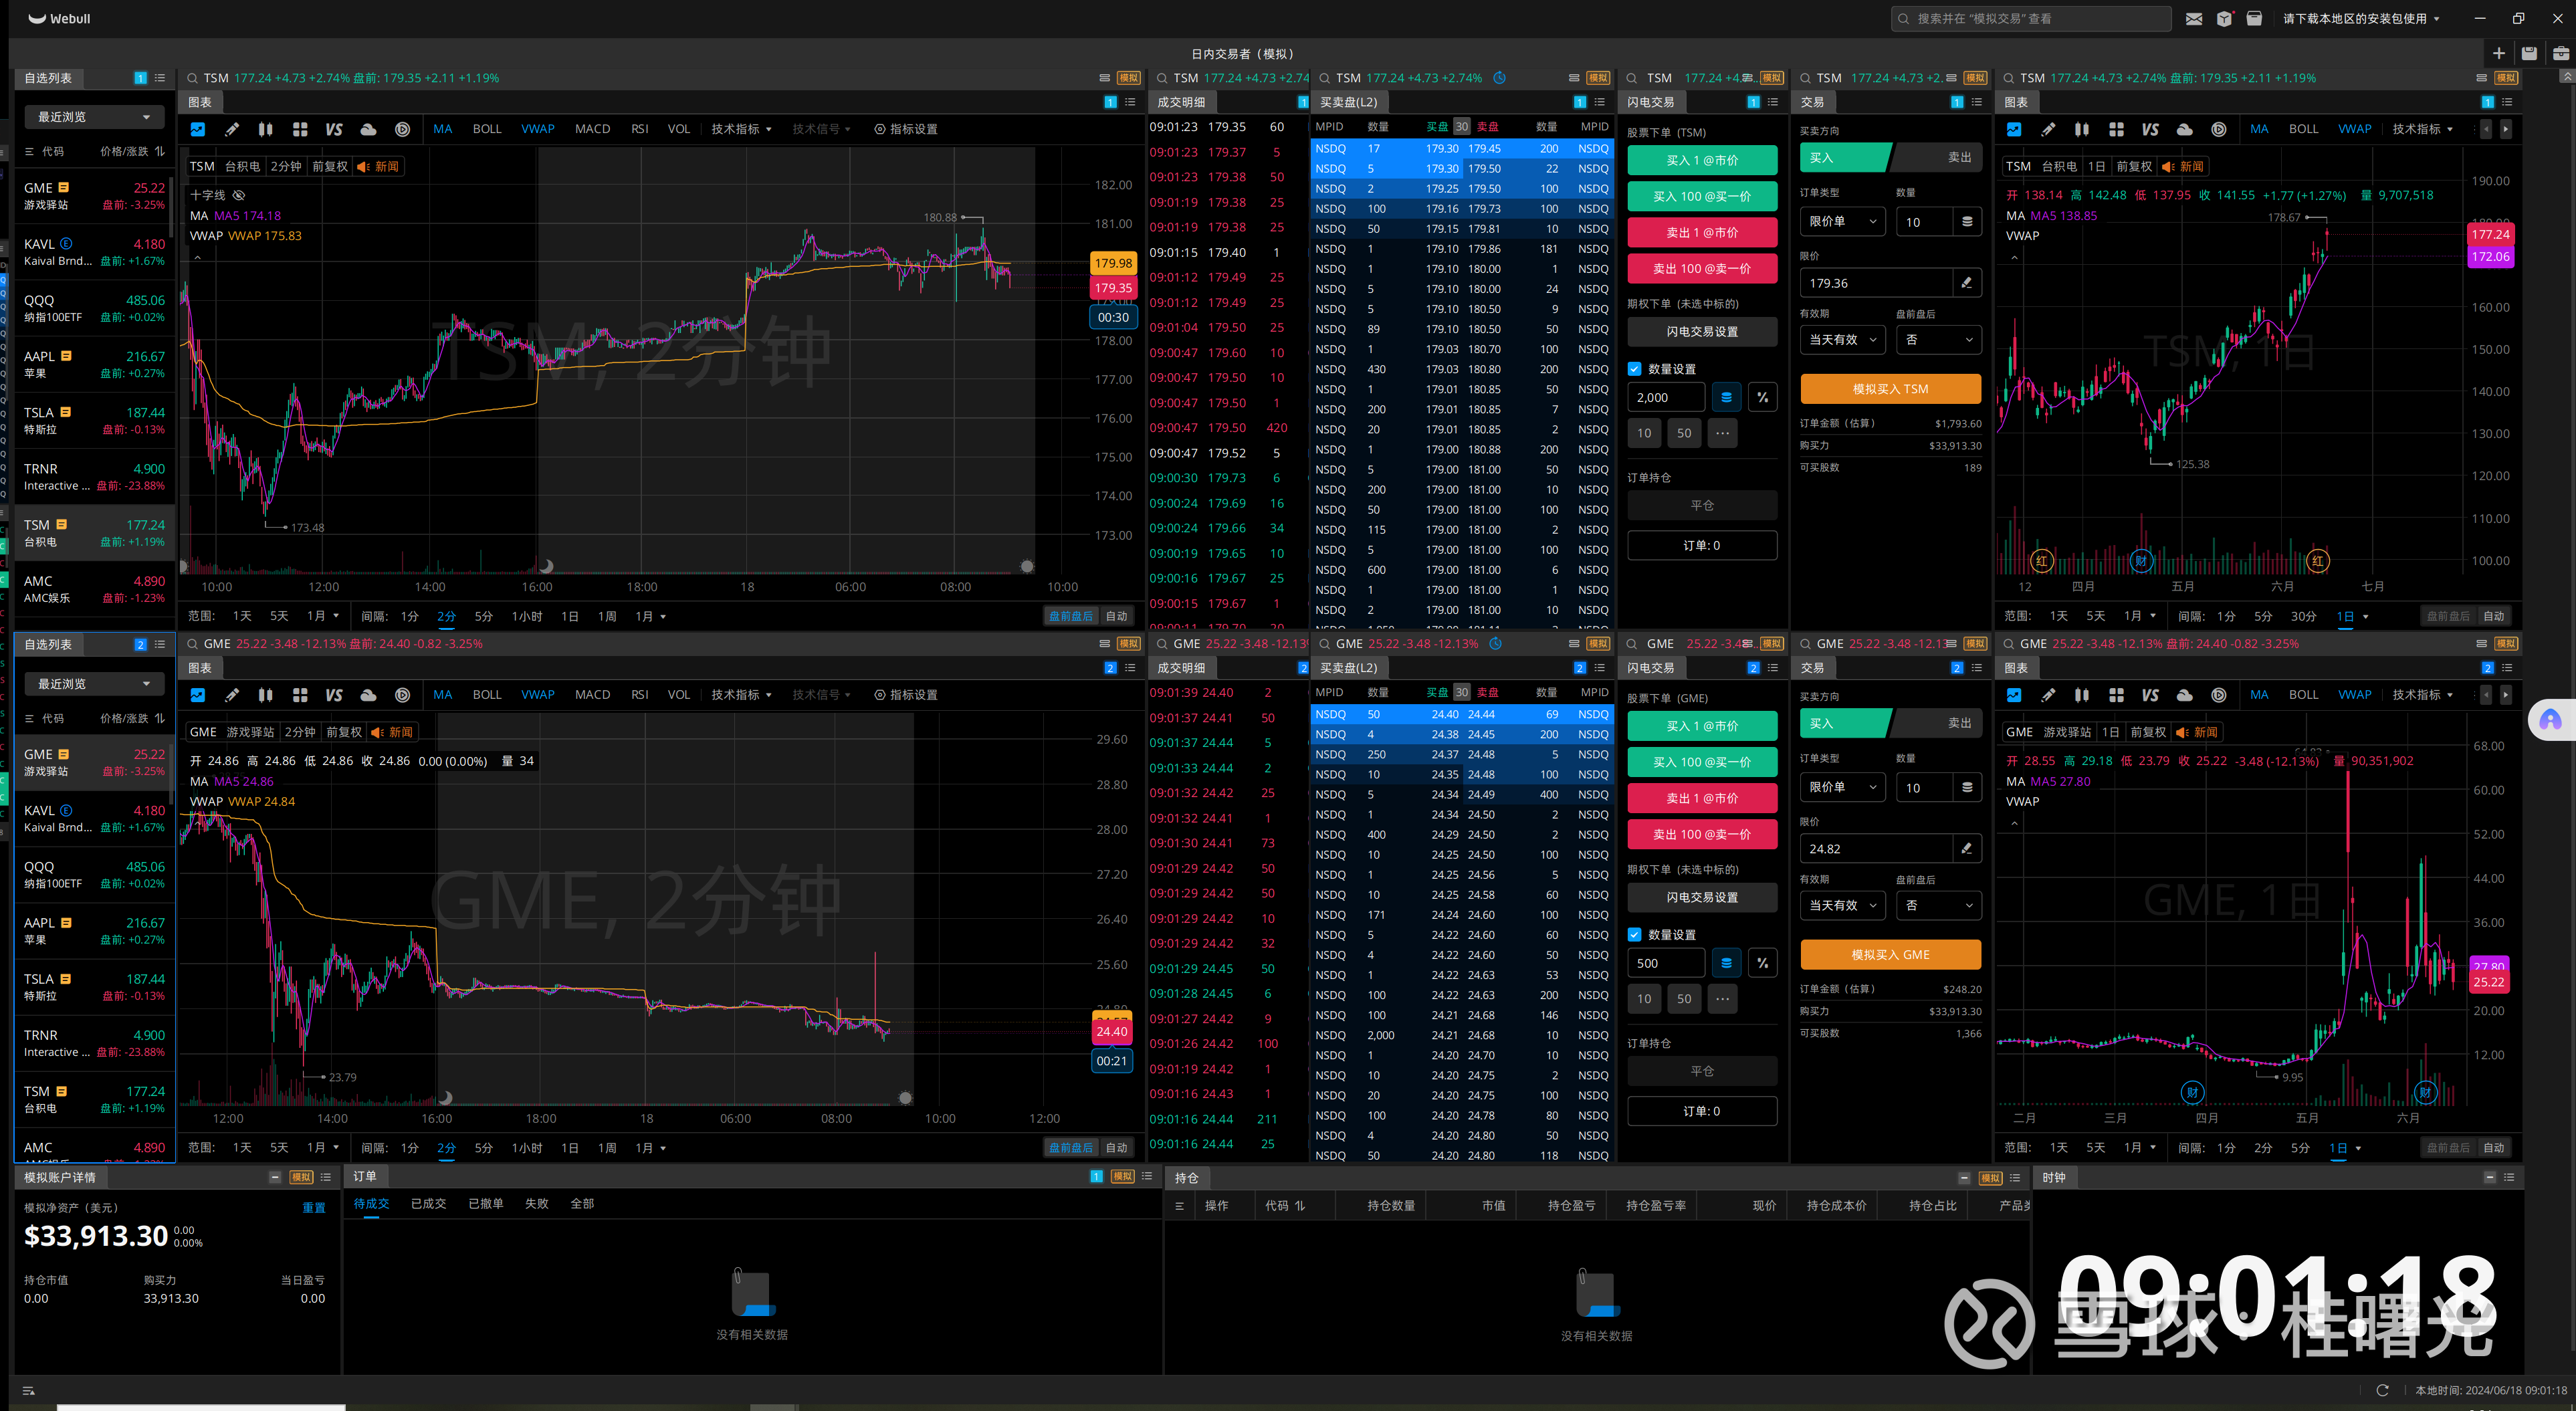
Task: Open VS compare tool in GME 2-minute chart
Action: (x=334, y=695)
